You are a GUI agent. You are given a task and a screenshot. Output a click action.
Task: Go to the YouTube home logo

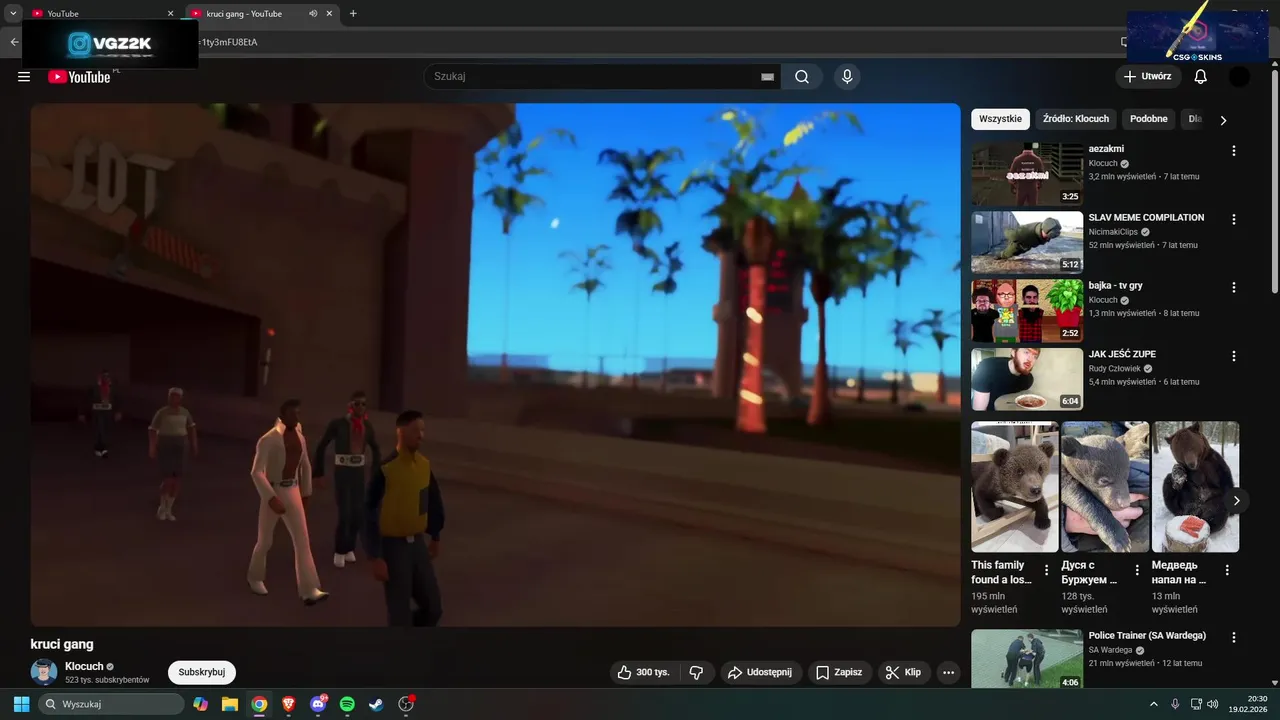79,77
